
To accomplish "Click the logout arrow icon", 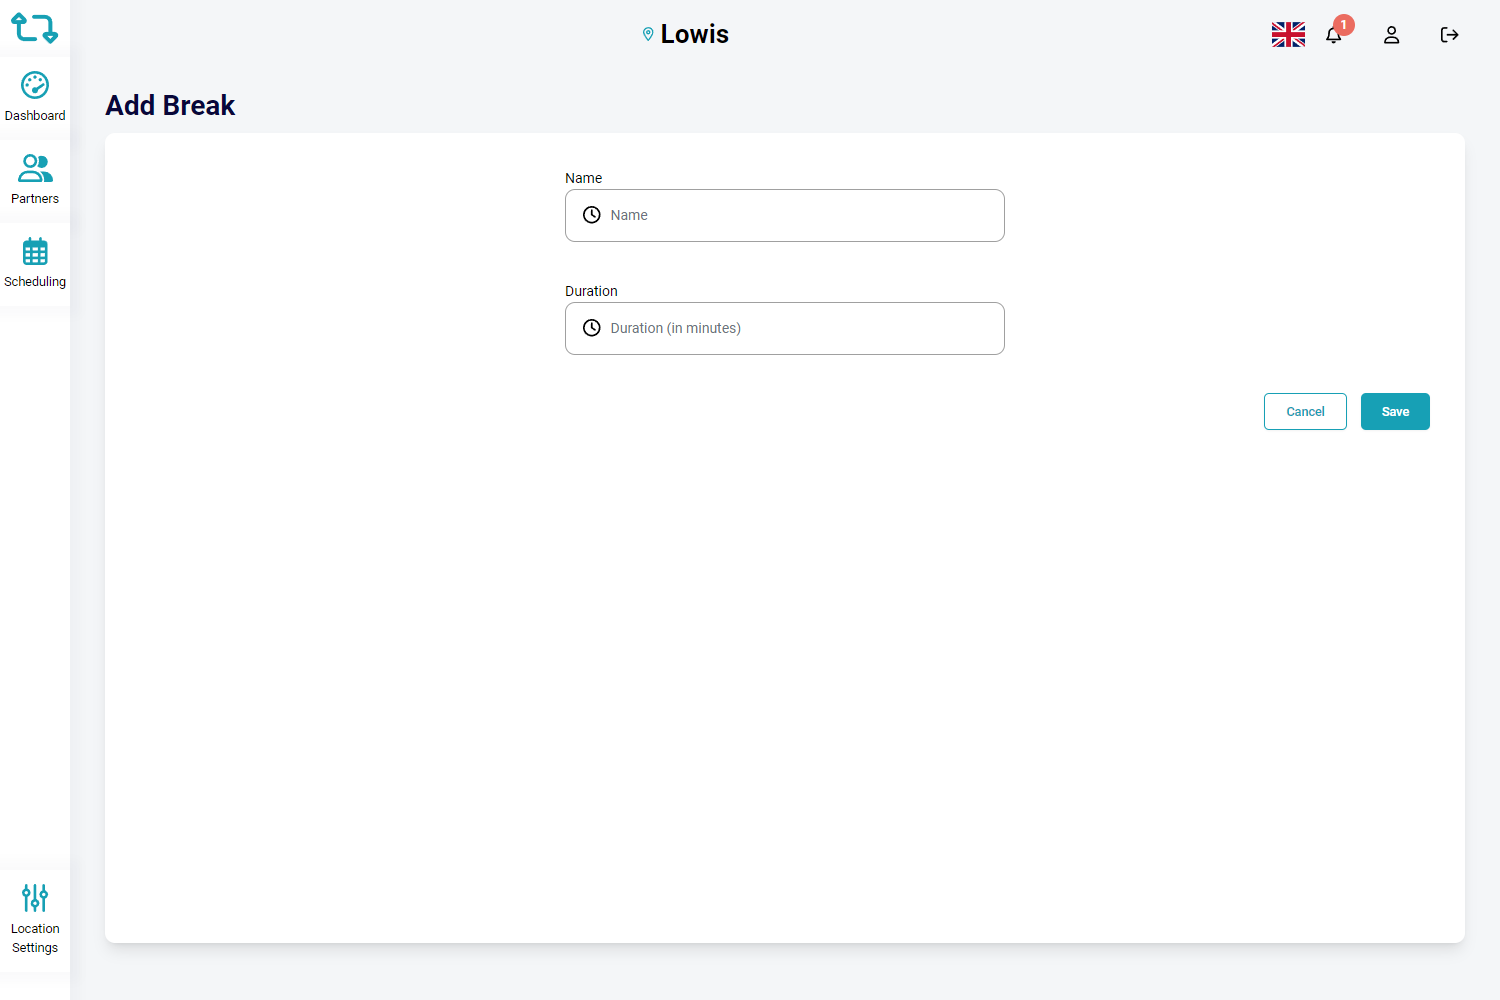I will coord(1449,35).
